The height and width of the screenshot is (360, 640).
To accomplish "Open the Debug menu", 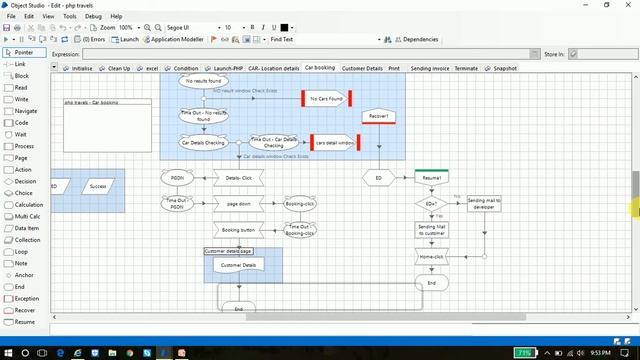I will pos(93,16).
